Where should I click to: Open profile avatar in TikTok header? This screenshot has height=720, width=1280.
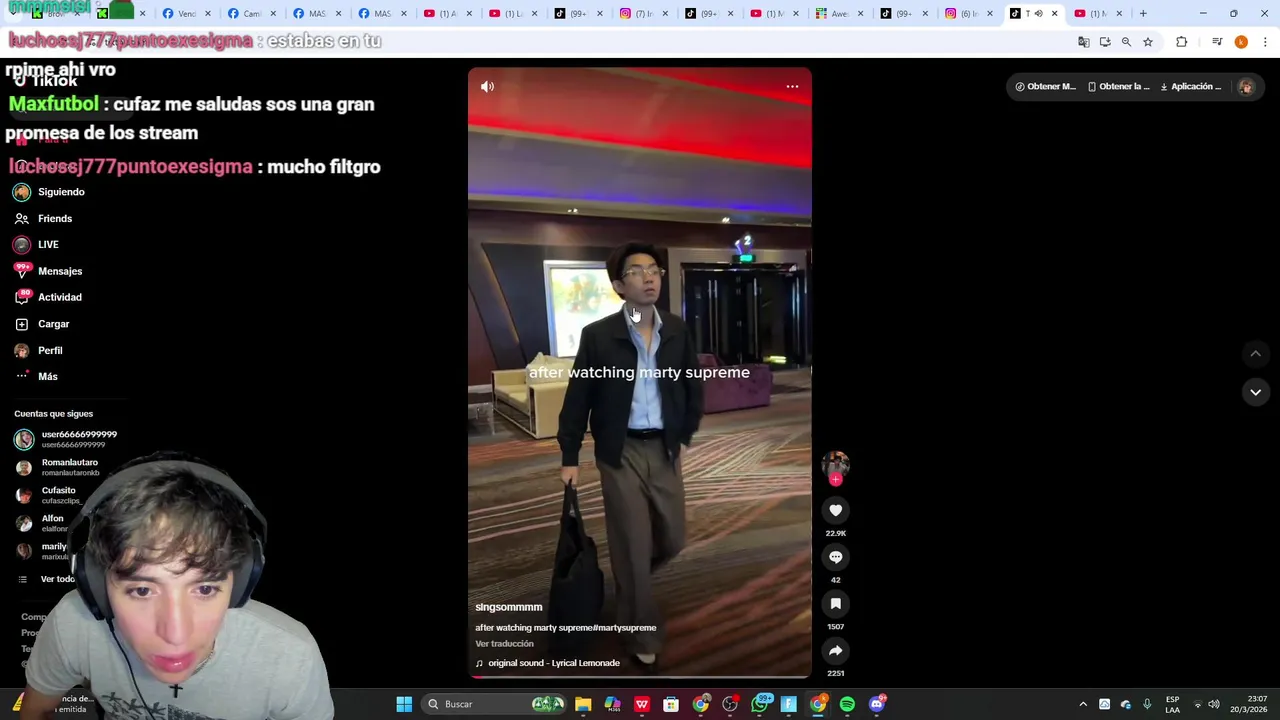(1245, 87)
